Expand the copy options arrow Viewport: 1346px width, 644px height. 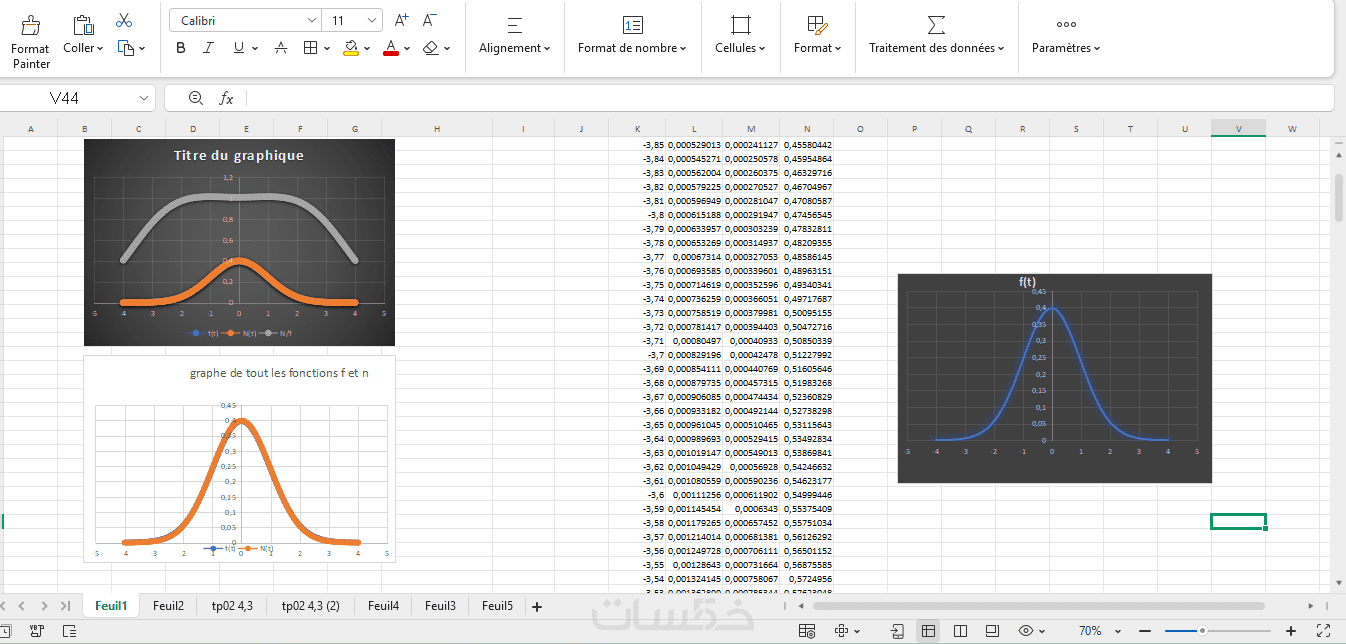141,48
